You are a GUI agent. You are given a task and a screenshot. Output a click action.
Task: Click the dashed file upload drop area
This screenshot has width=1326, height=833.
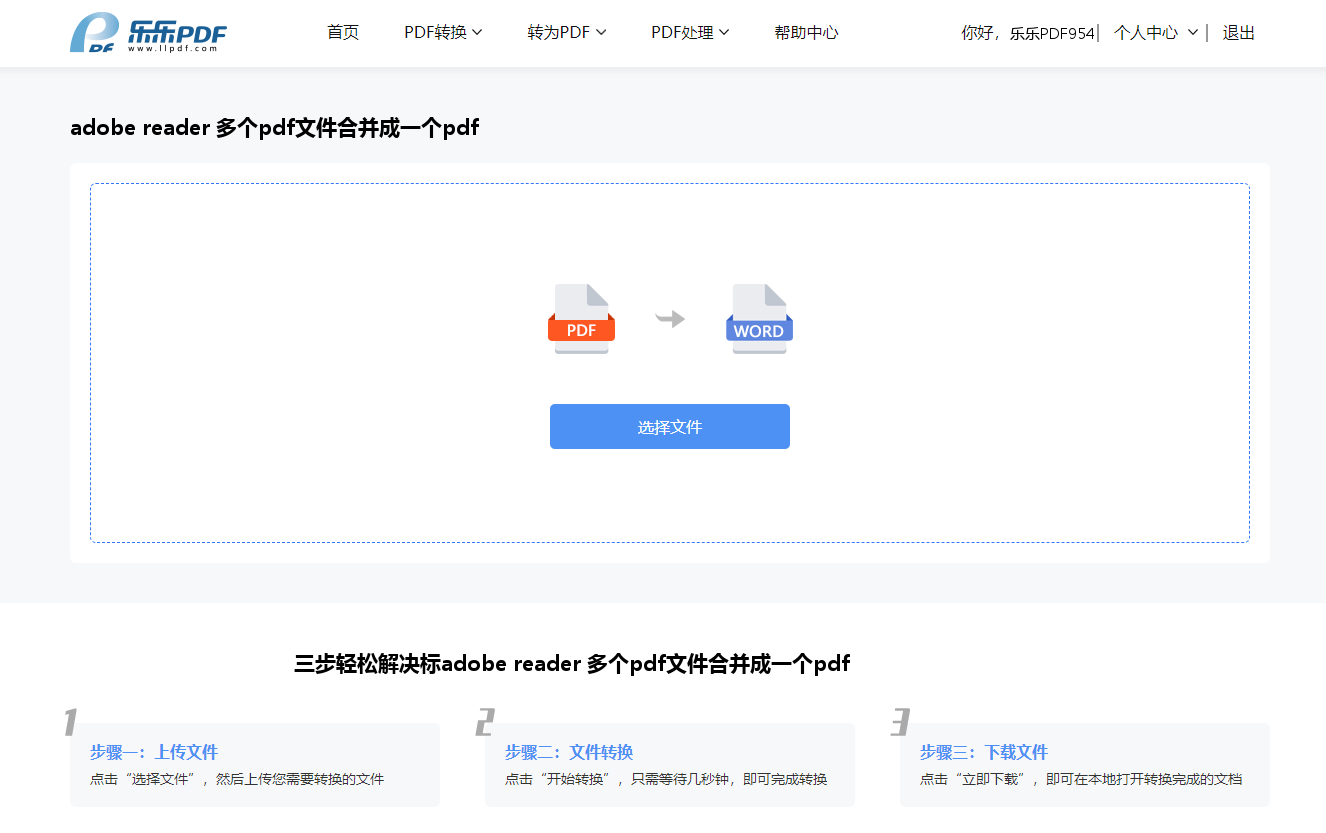[x=670, y=363]
